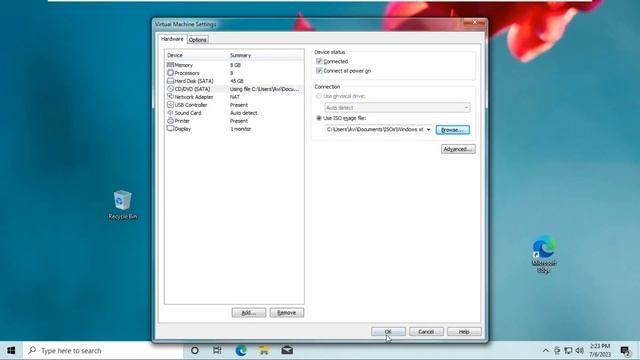Open Cortana circle icon on taskbar
Viewport: 640px width, 360px height.
(195, 351)
